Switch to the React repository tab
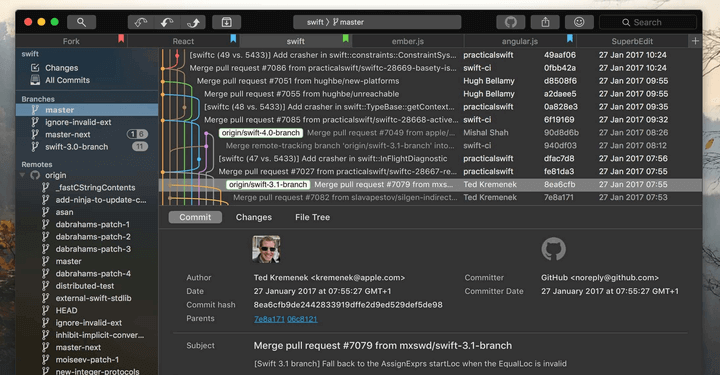The height and width of the screenshot is (375, 720). pyautogui.click(x=183, y=41)
